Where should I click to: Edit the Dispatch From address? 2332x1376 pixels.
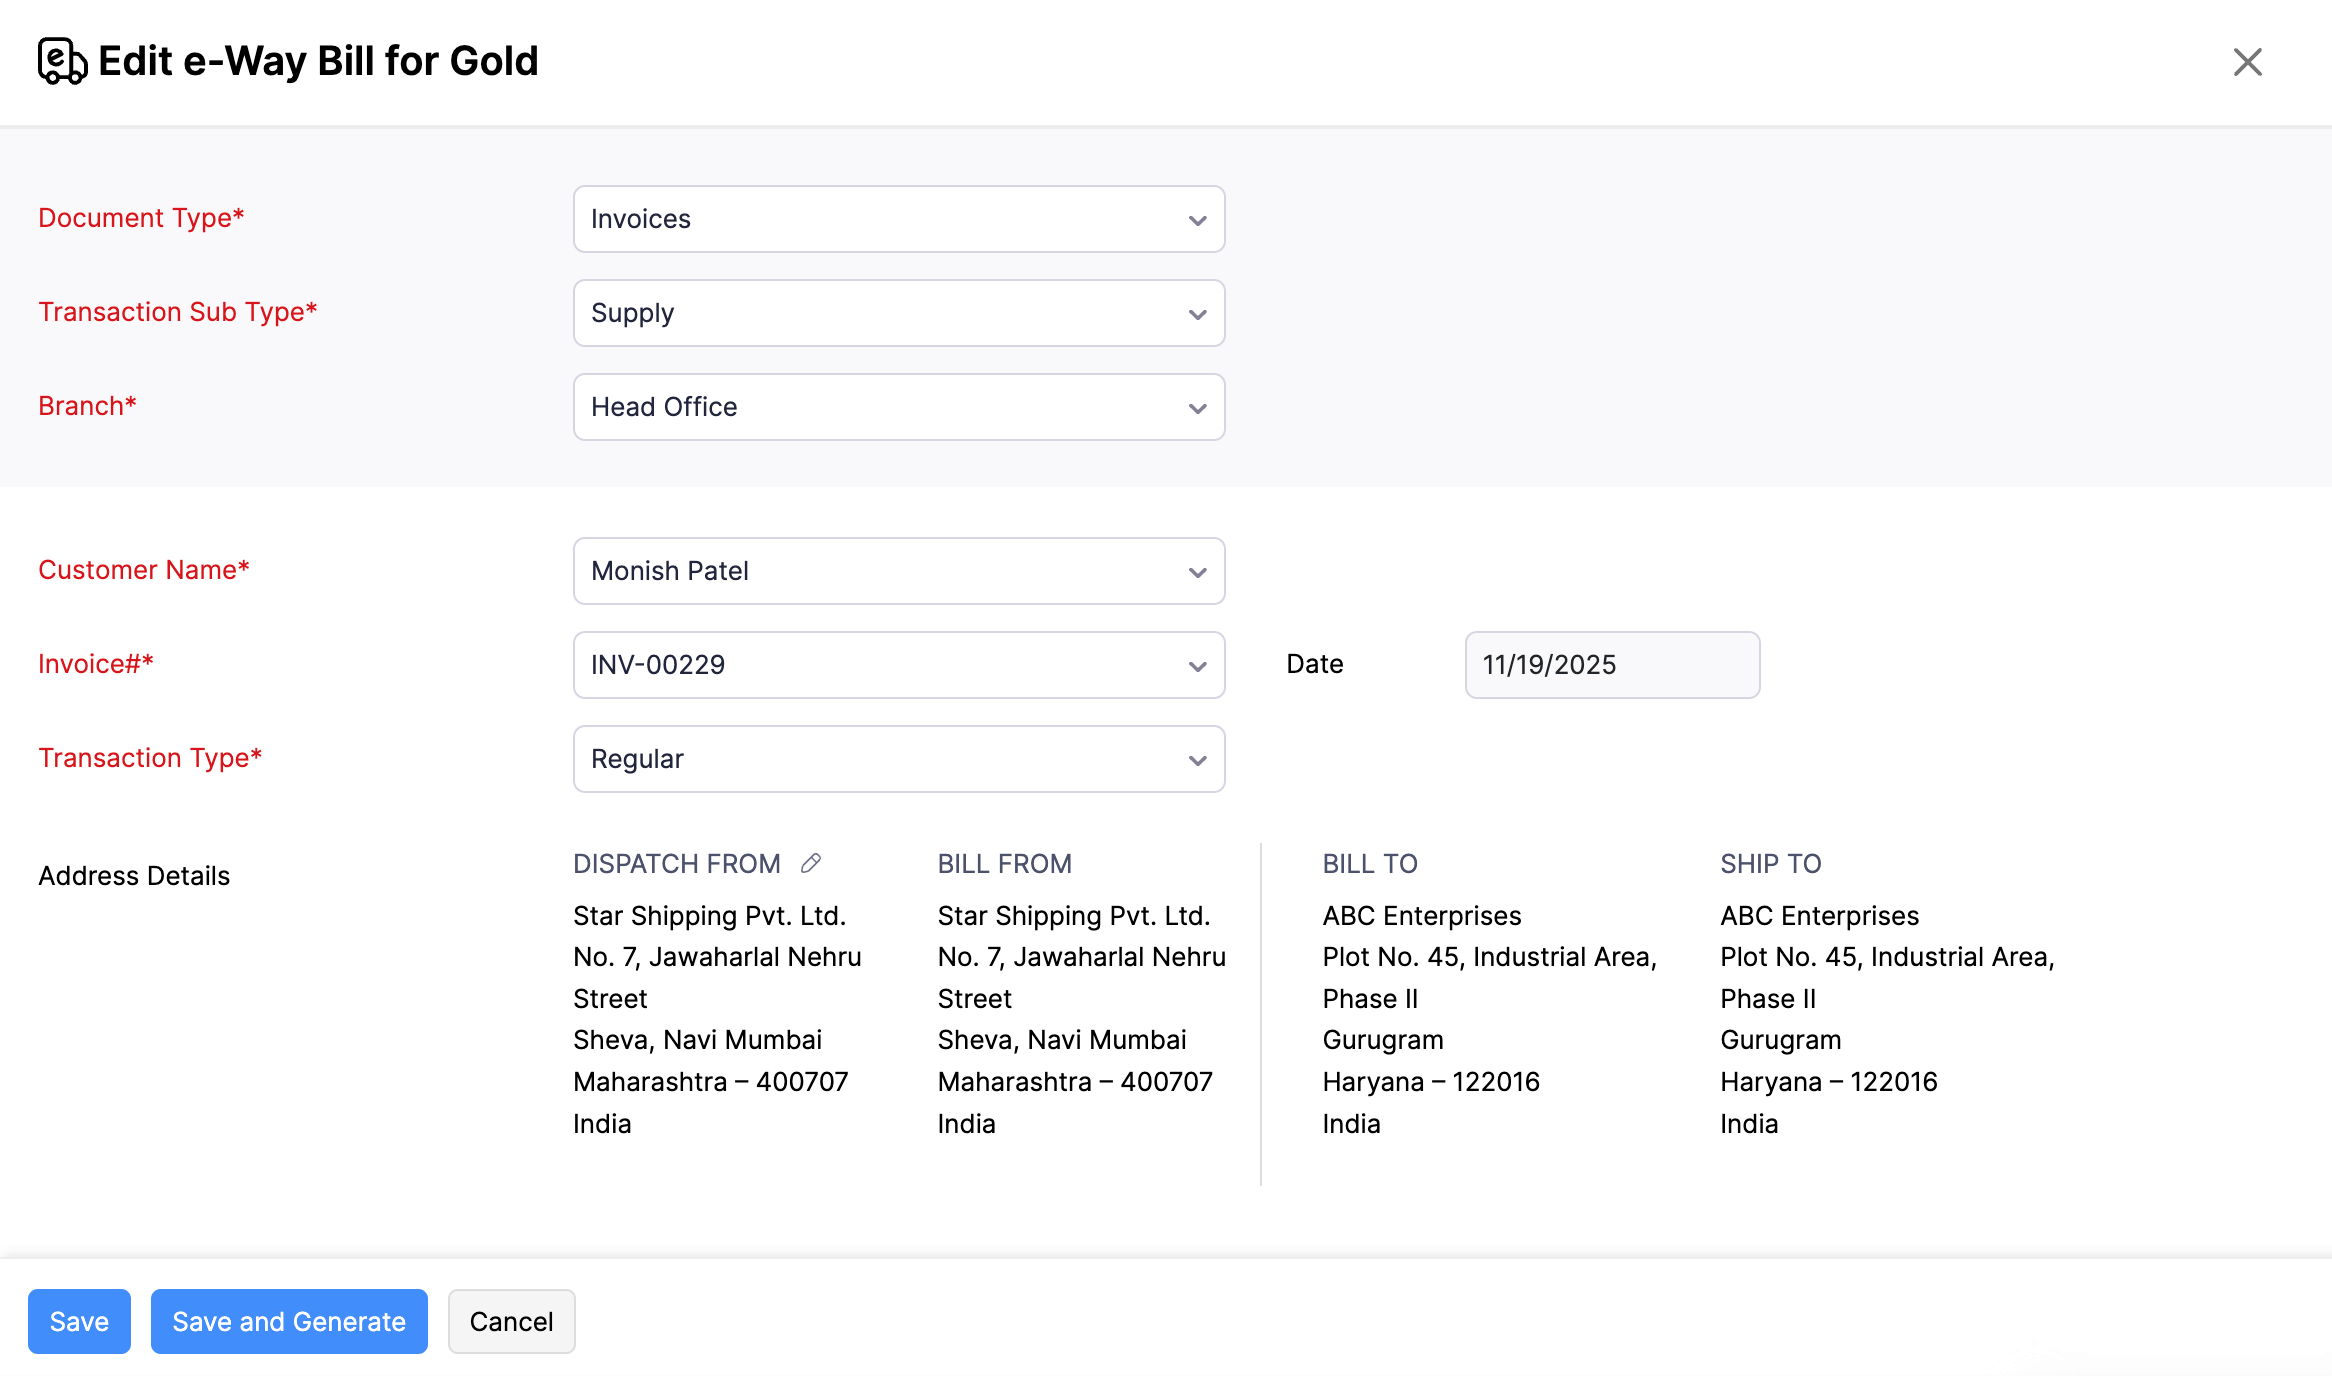[x=810, y=862]
